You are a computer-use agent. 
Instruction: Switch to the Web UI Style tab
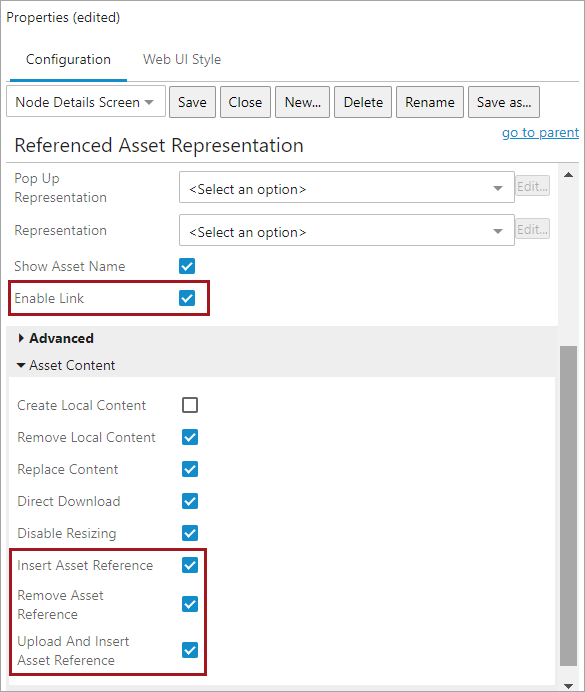click(x=182, y=60)
